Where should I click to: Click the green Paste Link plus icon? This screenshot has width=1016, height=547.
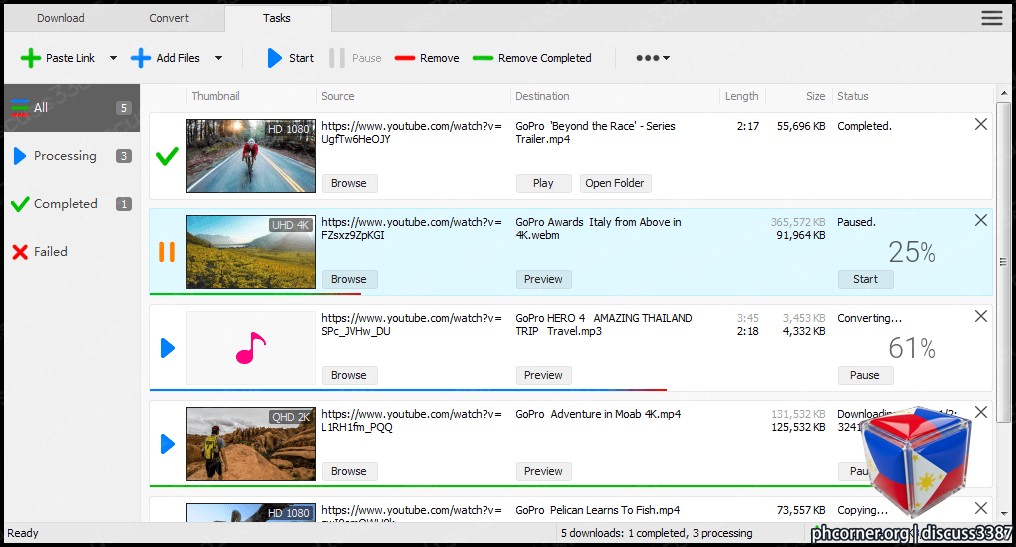[30, 58]
